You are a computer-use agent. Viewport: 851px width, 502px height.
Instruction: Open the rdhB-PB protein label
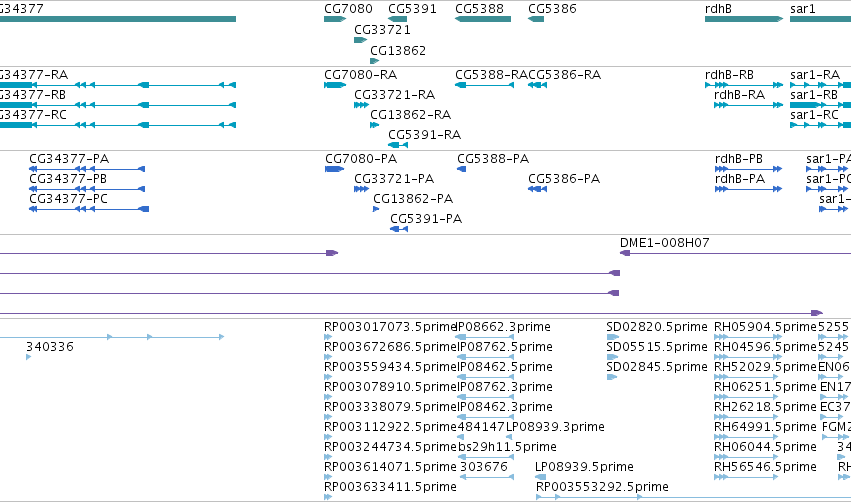pyautogui.click(x=739, y=159)
